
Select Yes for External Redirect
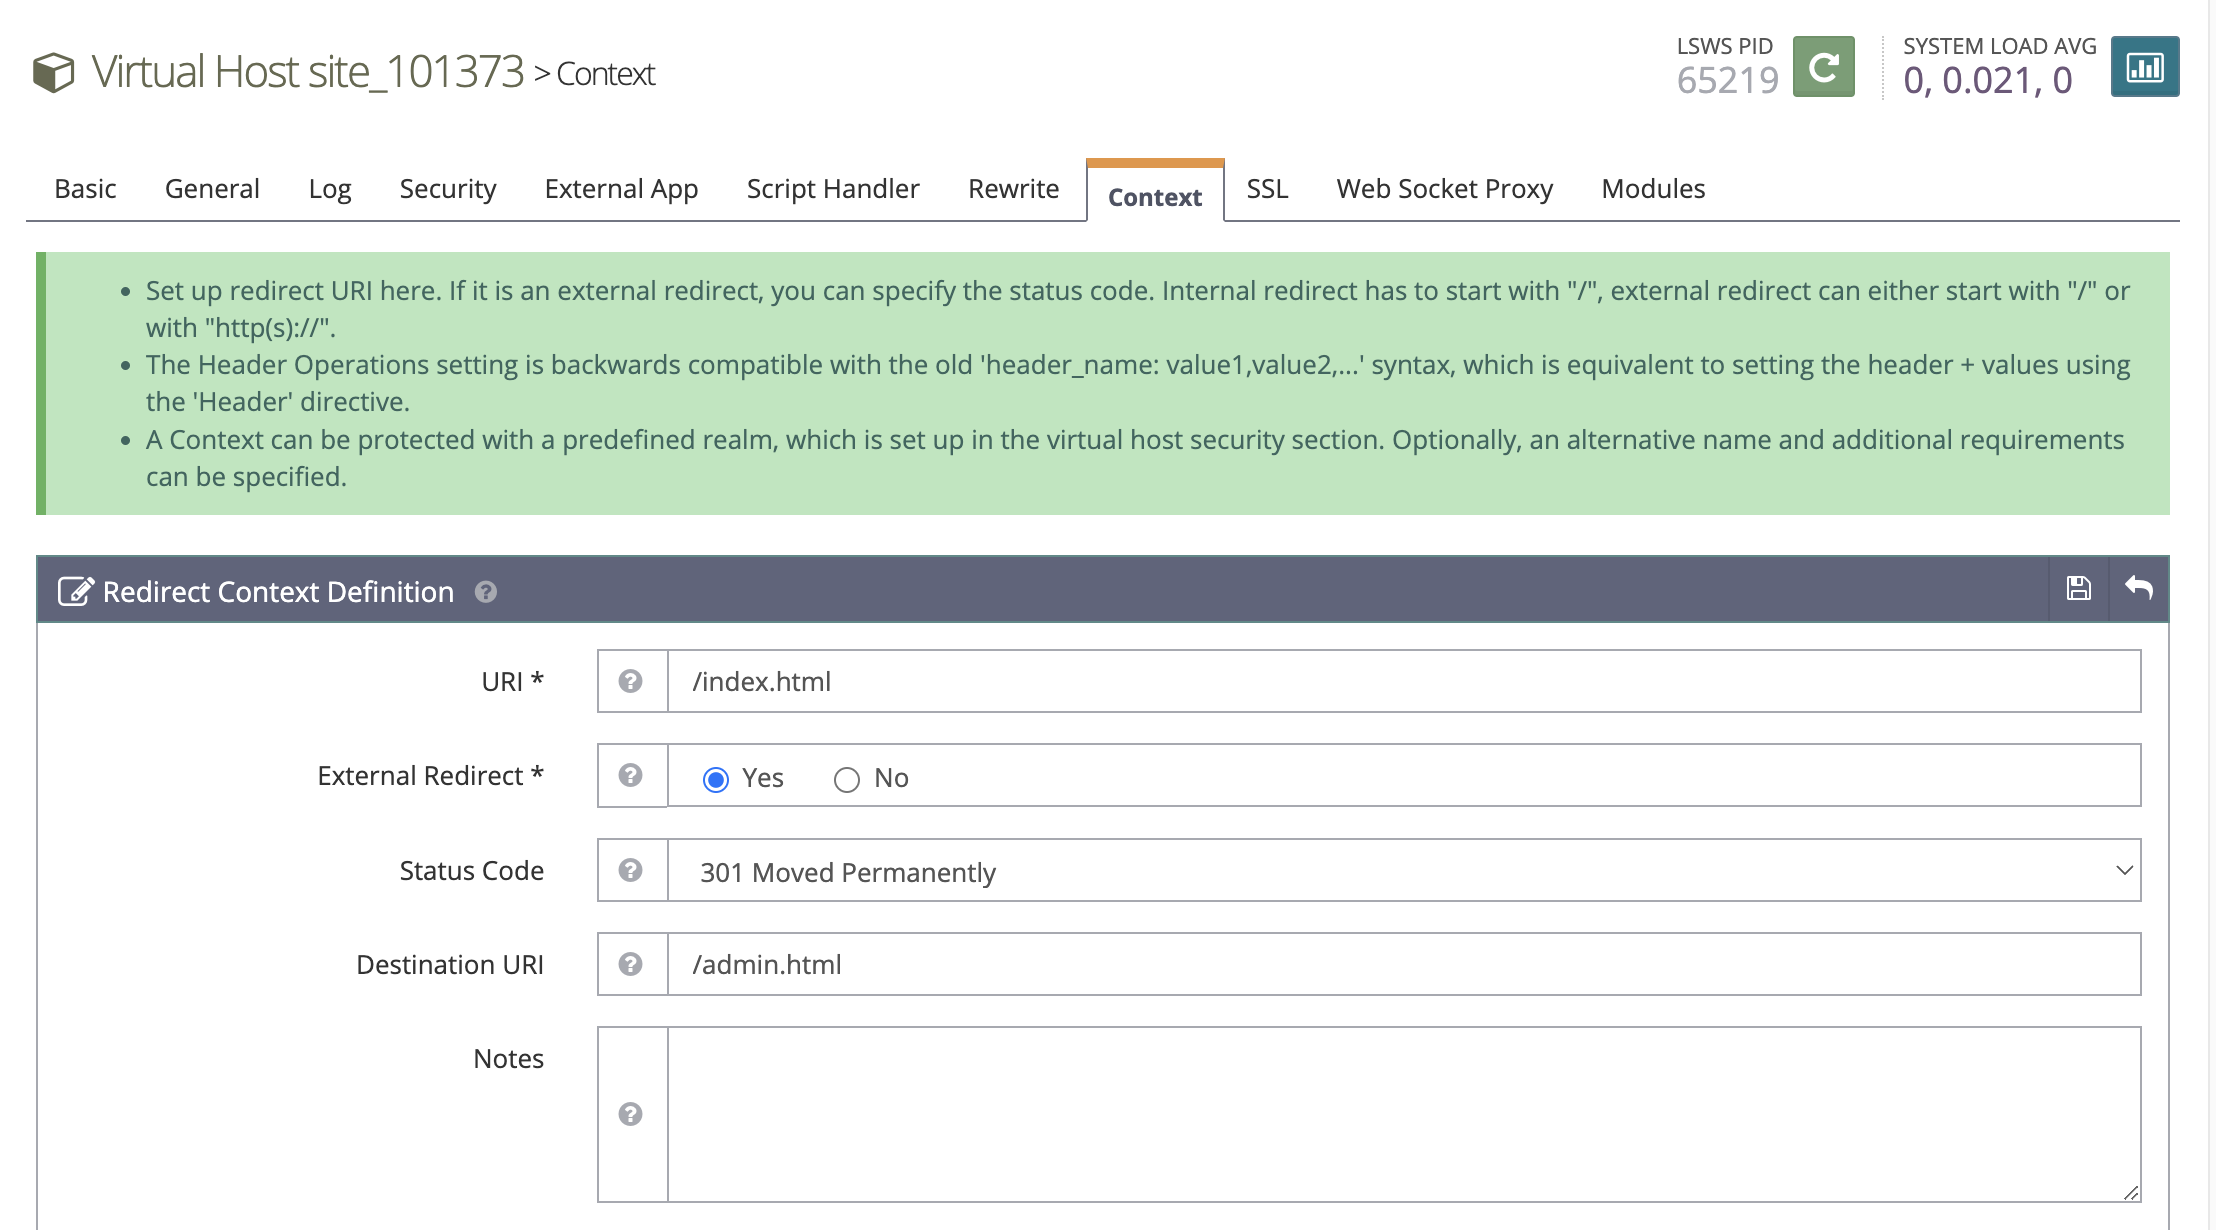click(716, 779)
